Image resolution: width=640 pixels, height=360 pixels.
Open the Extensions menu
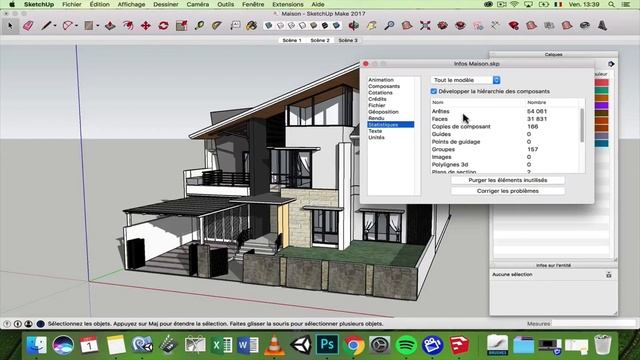coord(288,4)
